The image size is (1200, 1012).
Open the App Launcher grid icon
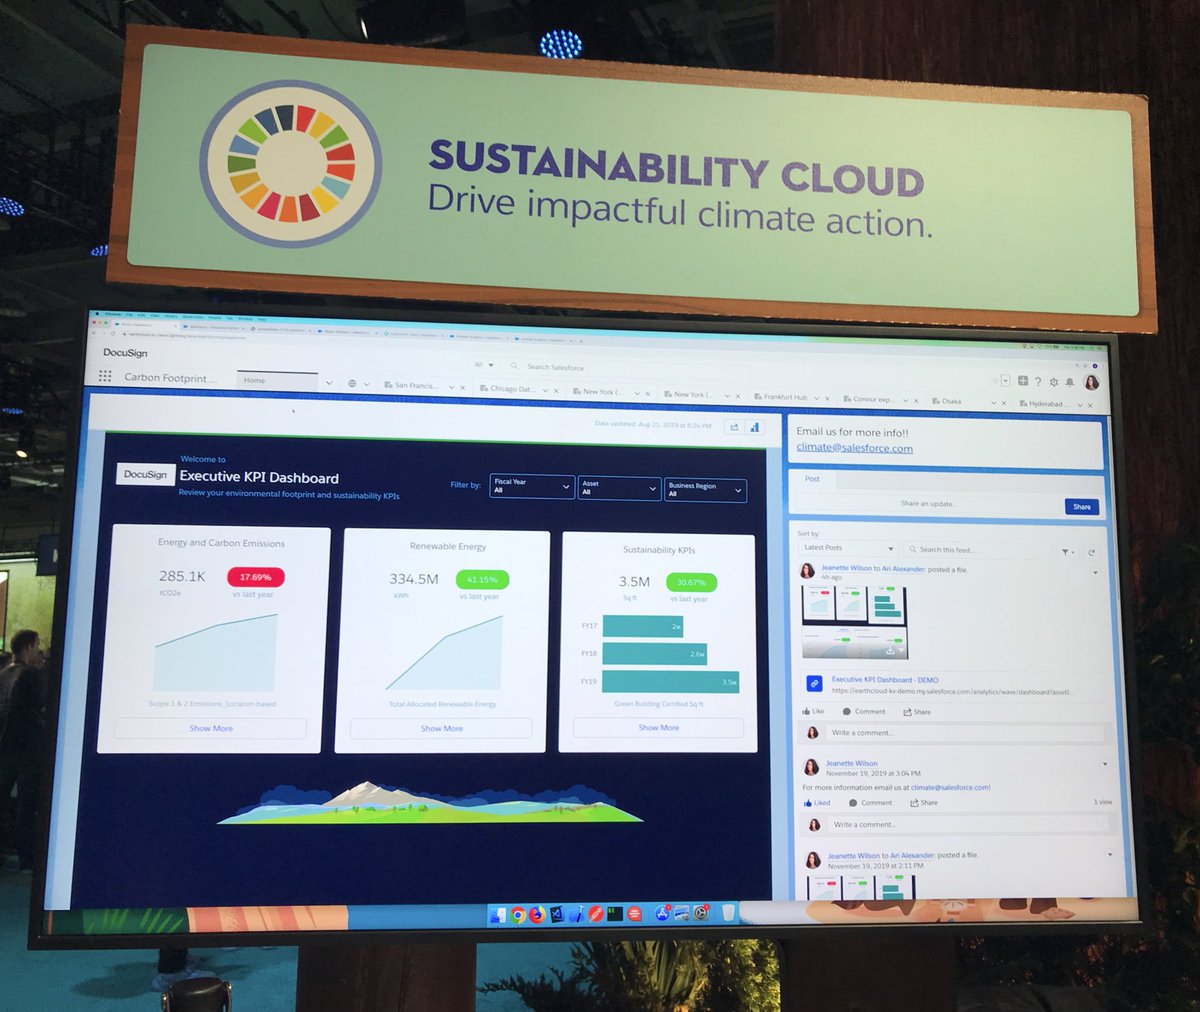[105, 376]
